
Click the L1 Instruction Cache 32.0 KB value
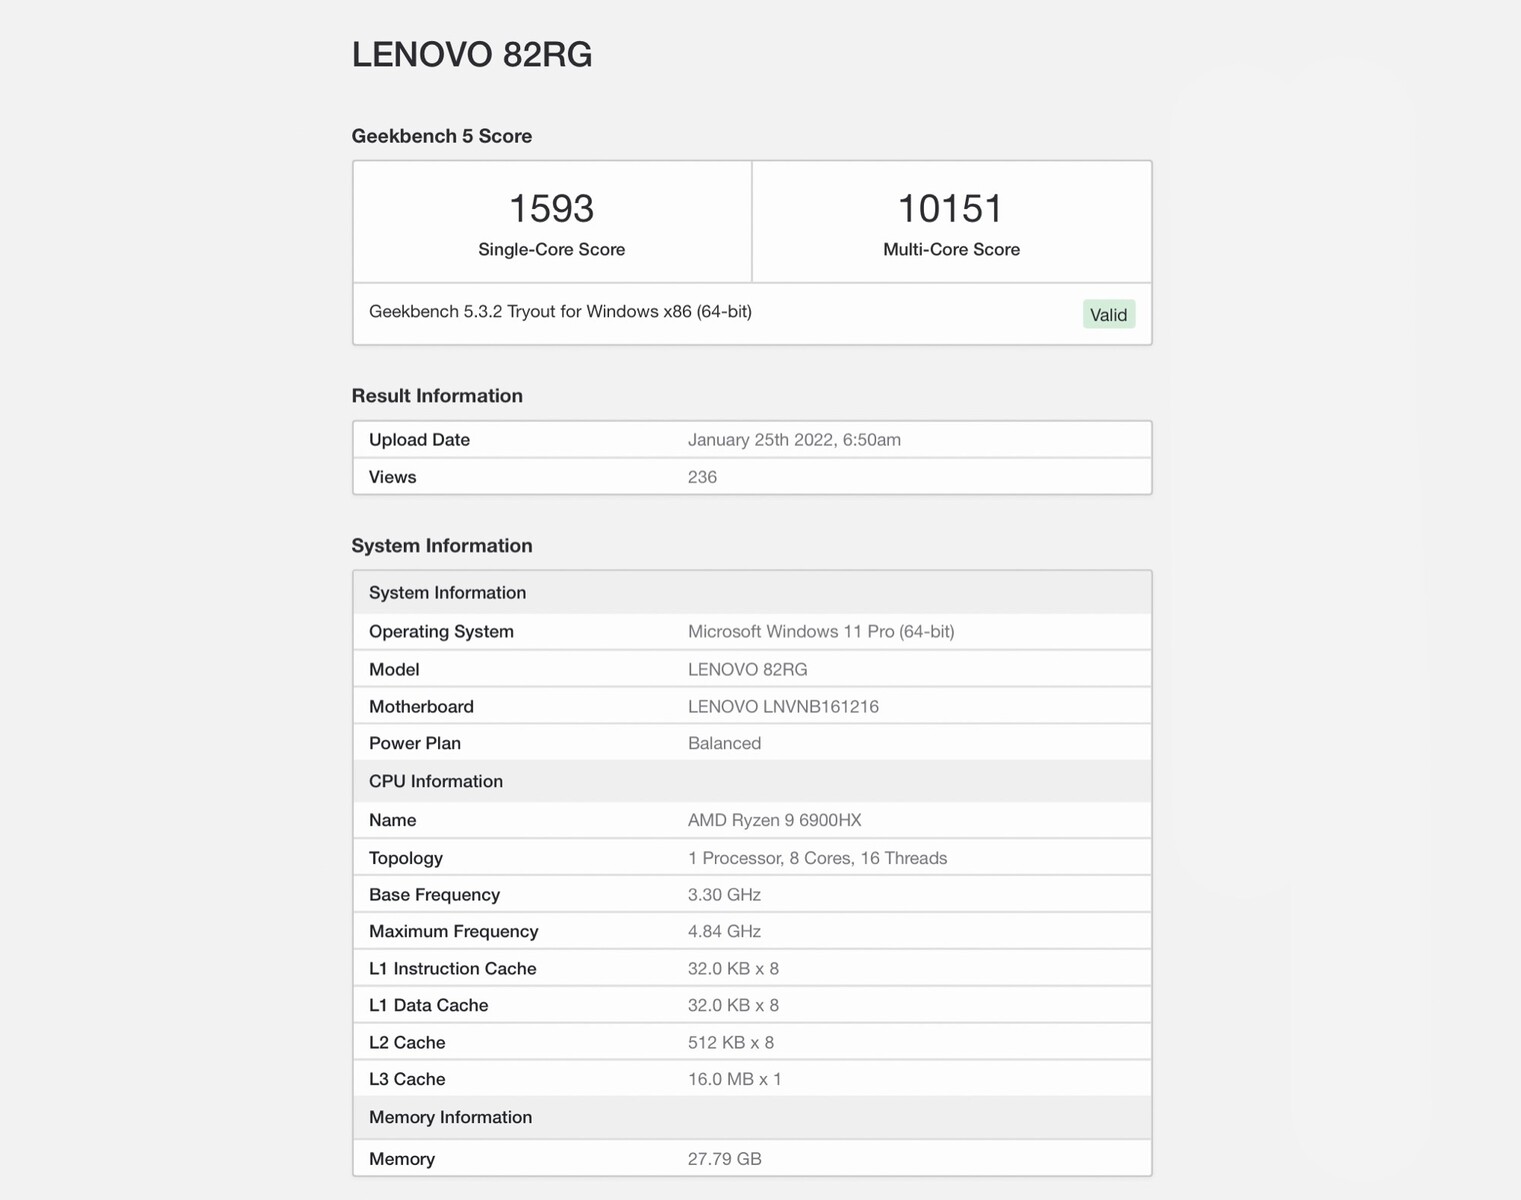[x=733, y=969]
